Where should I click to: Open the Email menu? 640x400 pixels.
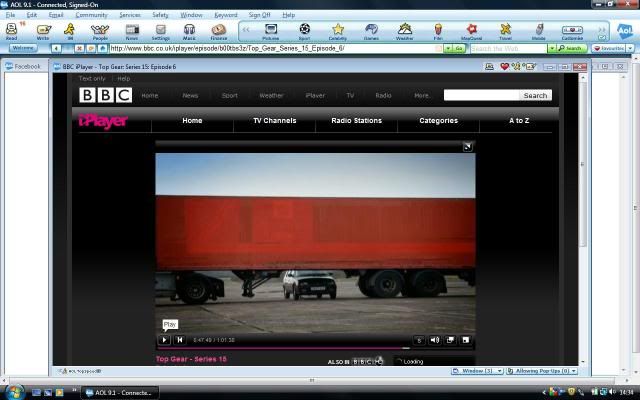pyautogui.click(x=56, y=15)
